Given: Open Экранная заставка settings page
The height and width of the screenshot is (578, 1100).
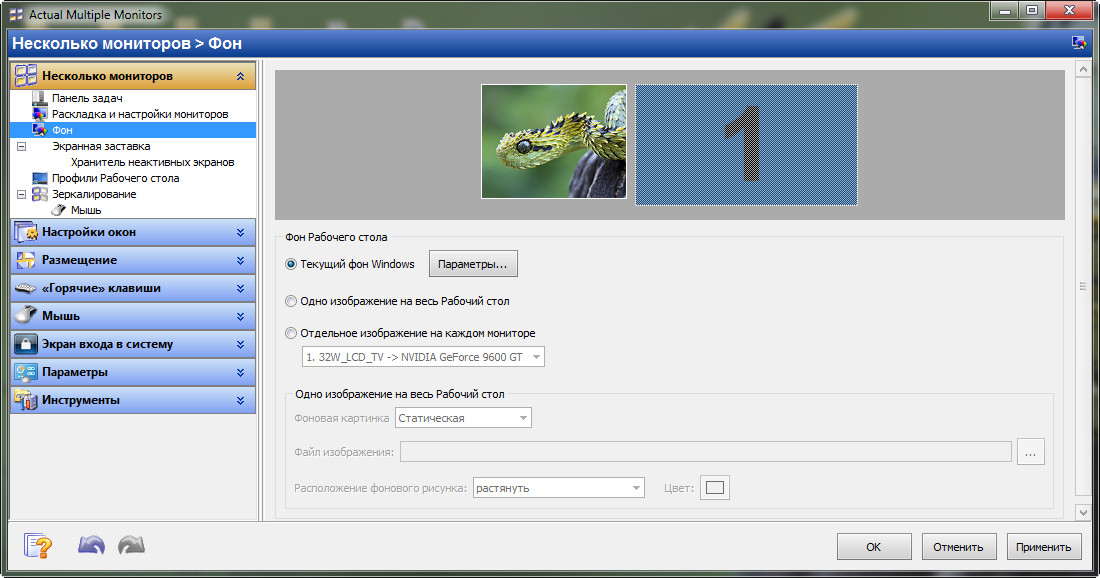Looking at the screenshot, I should (101, 146).
